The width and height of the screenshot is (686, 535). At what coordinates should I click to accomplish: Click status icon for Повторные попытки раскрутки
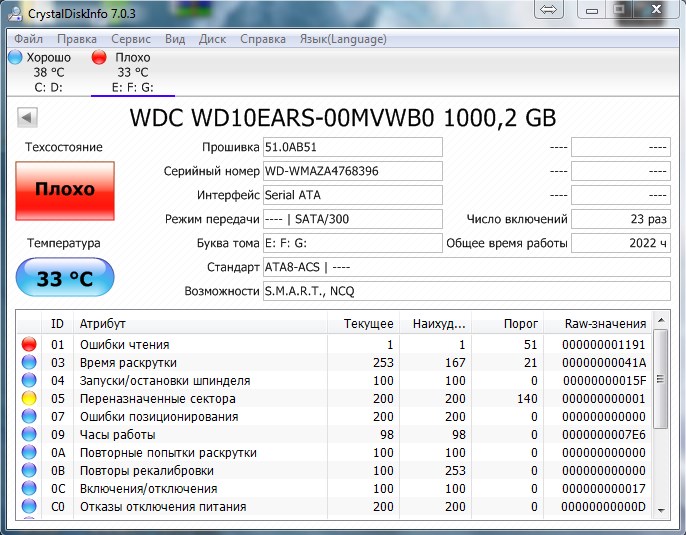point(29,452)
